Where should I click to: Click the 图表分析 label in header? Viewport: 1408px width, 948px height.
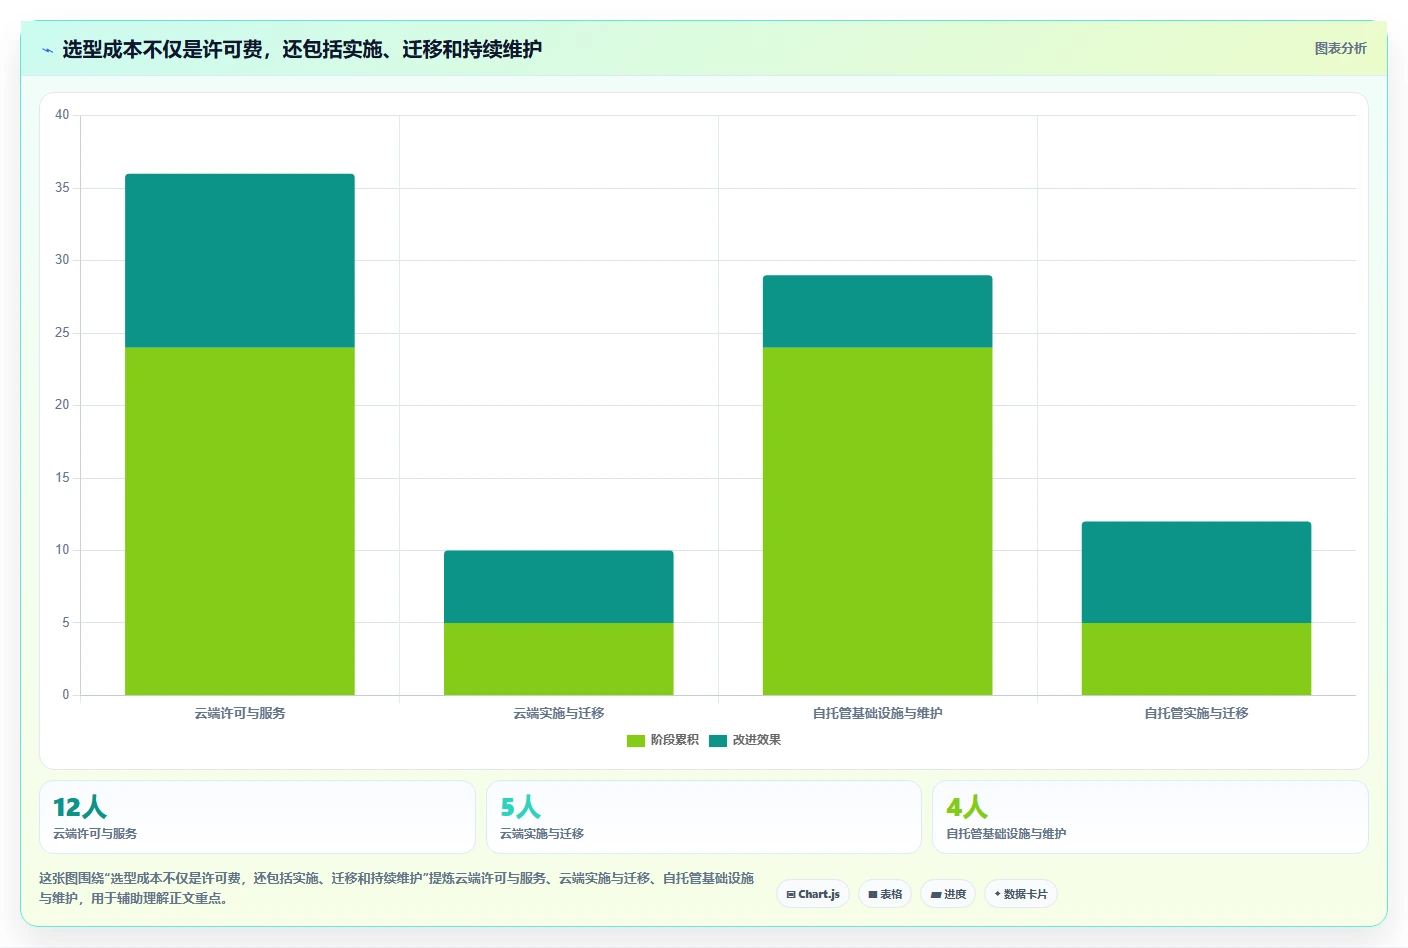click(x=1340, y=48)
